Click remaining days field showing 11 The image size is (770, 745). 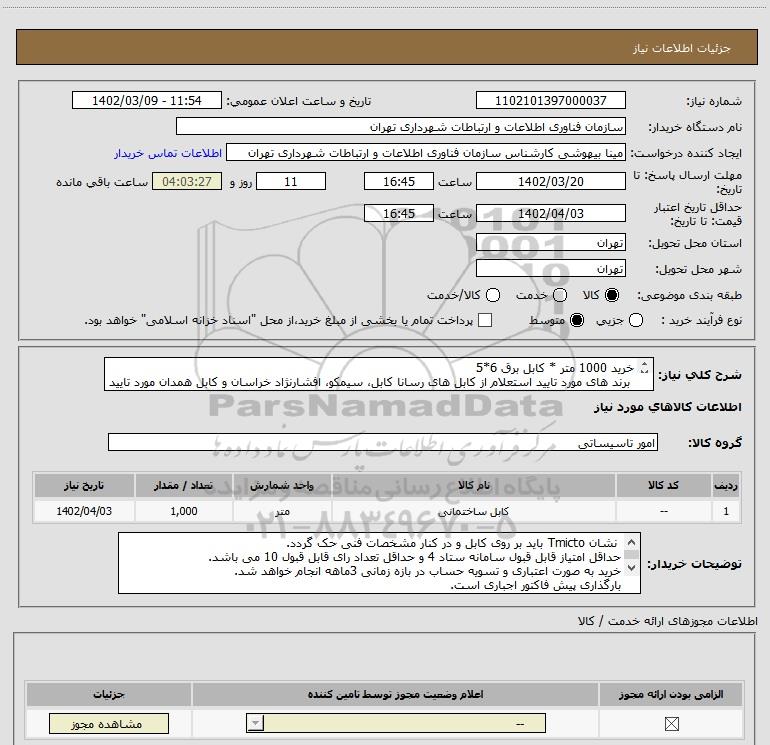291,181
